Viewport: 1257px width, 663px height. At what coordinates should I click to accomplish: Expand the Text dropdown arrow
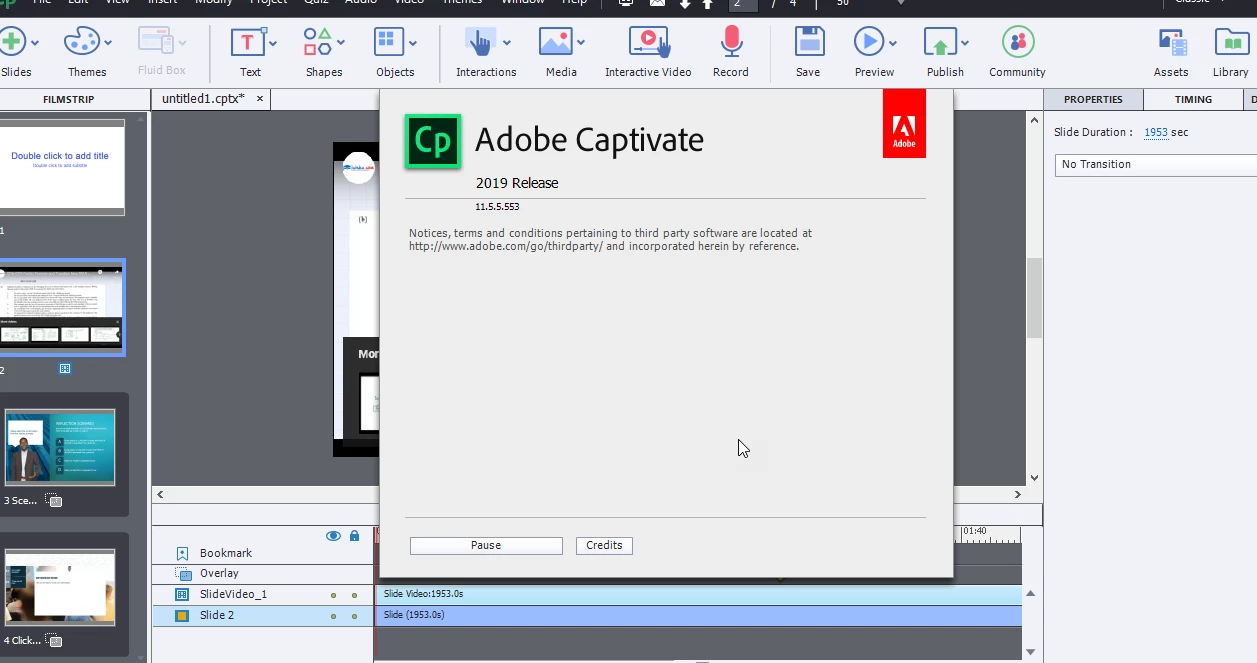(272, 43)
